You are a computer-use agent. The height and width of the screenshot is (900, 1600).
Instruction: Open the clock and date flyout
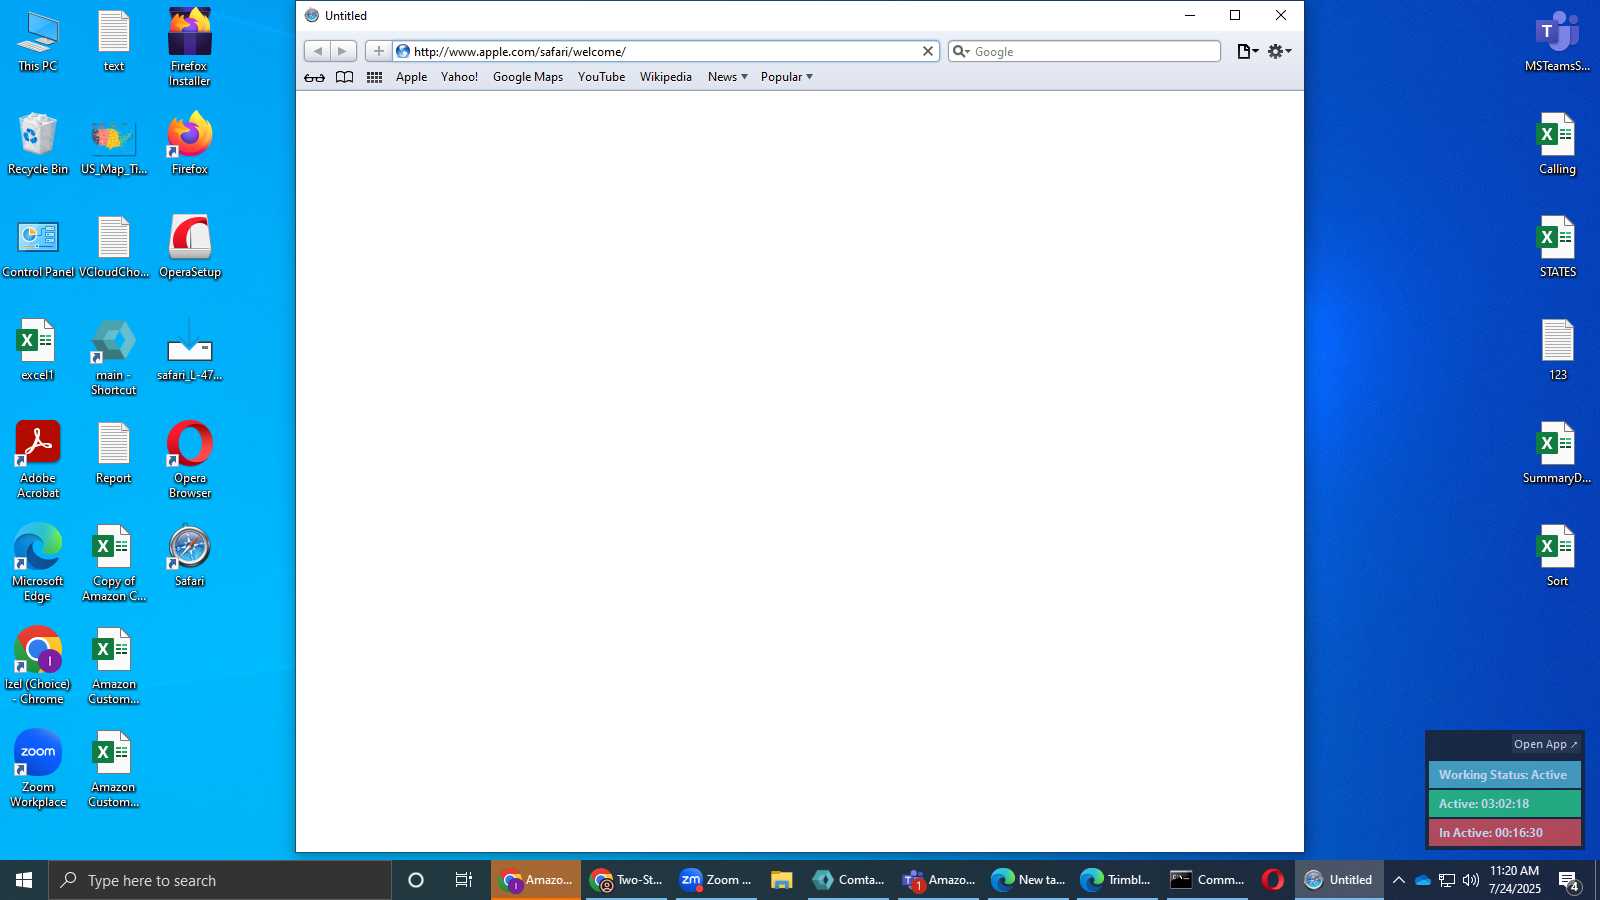click(x=1515, y=880)
